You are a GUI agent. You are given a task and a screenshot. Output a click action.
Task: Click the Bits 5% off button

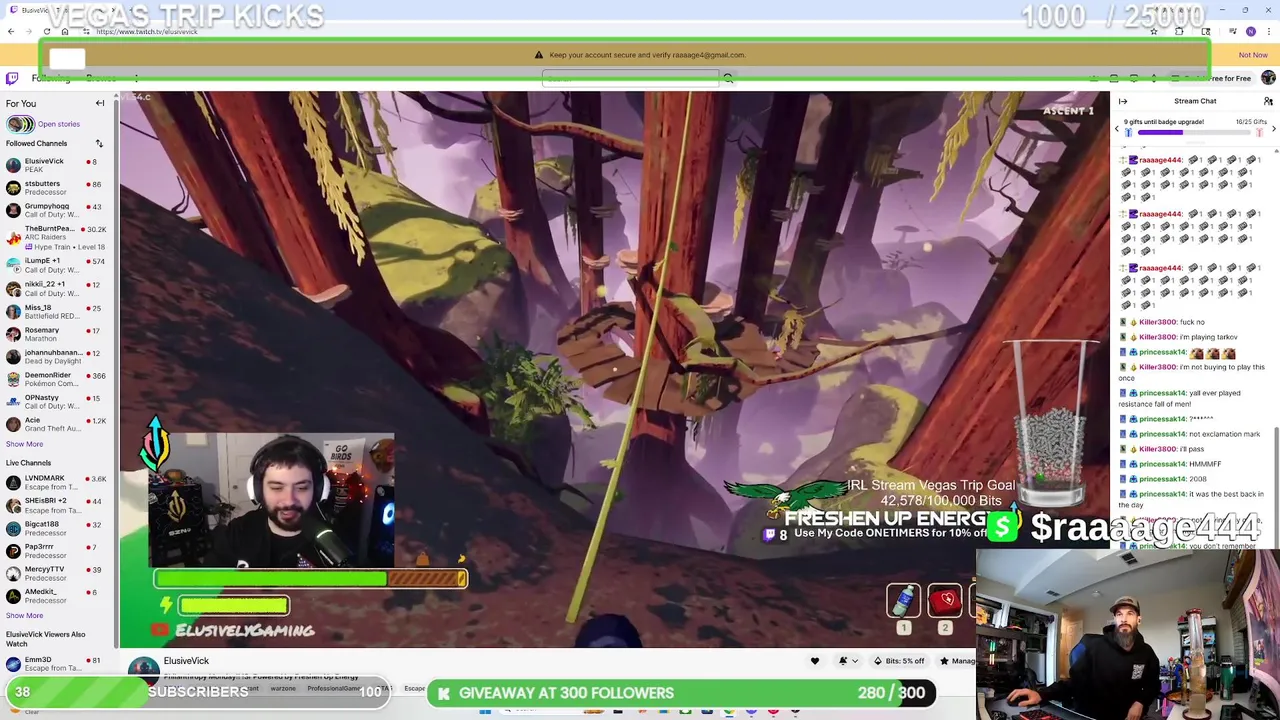[898, 661]
